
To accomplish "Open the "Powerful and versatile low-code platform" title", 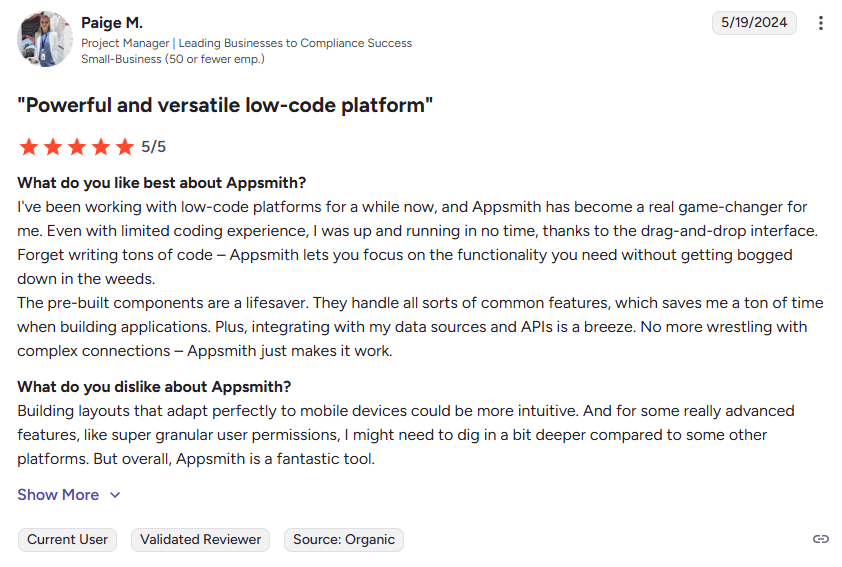I will coord(225,105).
